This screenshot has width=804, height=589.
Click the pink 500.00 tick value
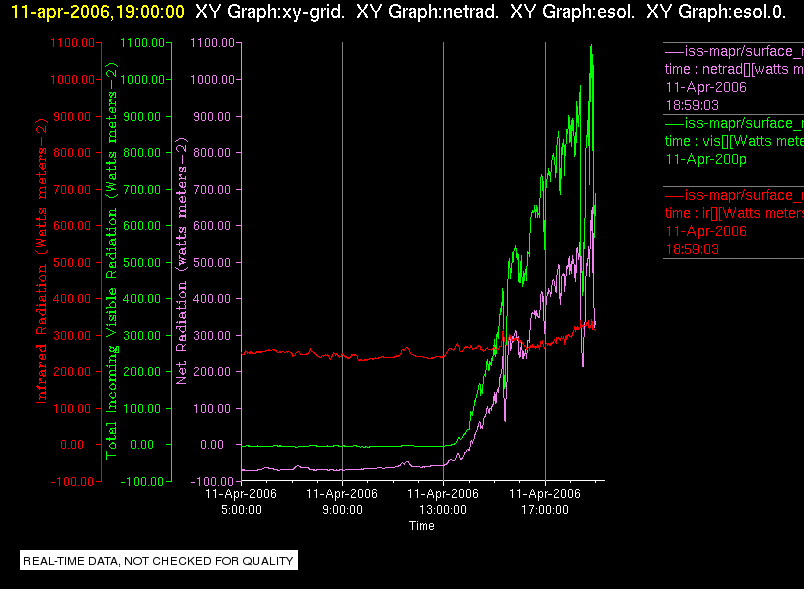pyautogui.click(x=212, y=263)
